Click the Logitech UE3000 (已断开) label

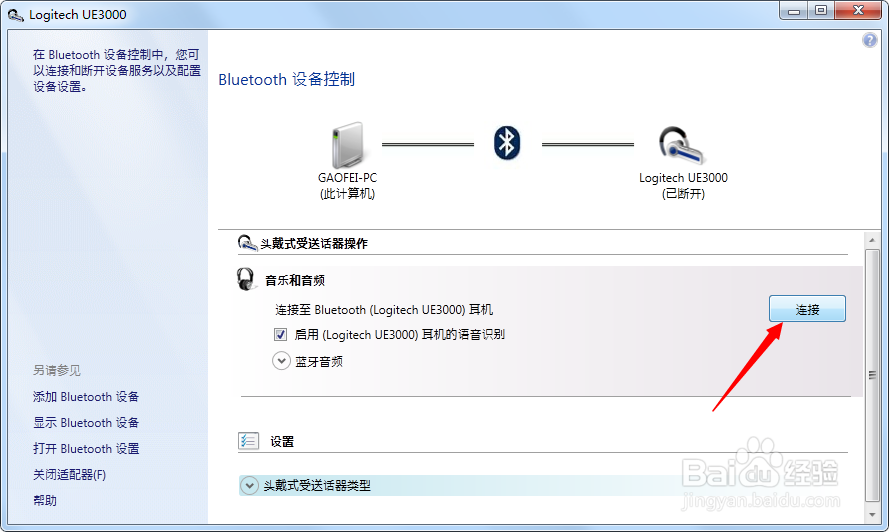683,185
